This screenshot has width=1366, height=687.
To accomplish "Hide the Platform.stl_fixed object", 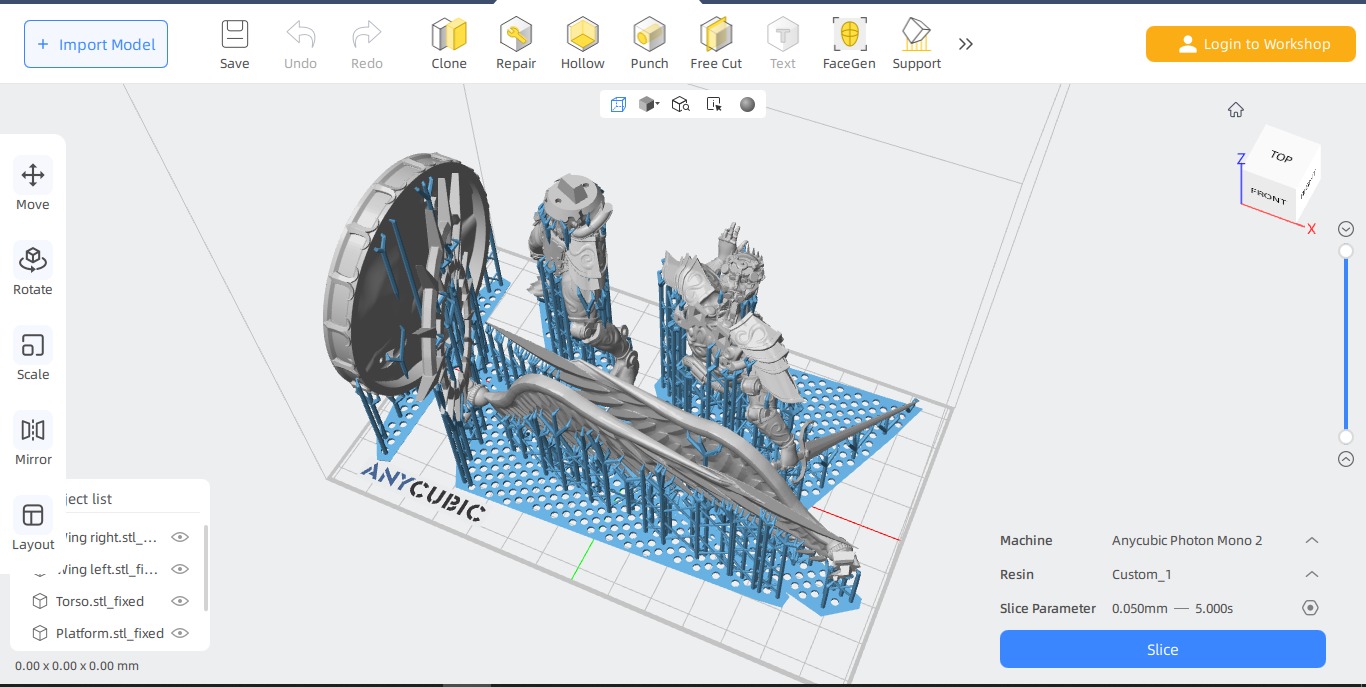I will coord(180,633).
